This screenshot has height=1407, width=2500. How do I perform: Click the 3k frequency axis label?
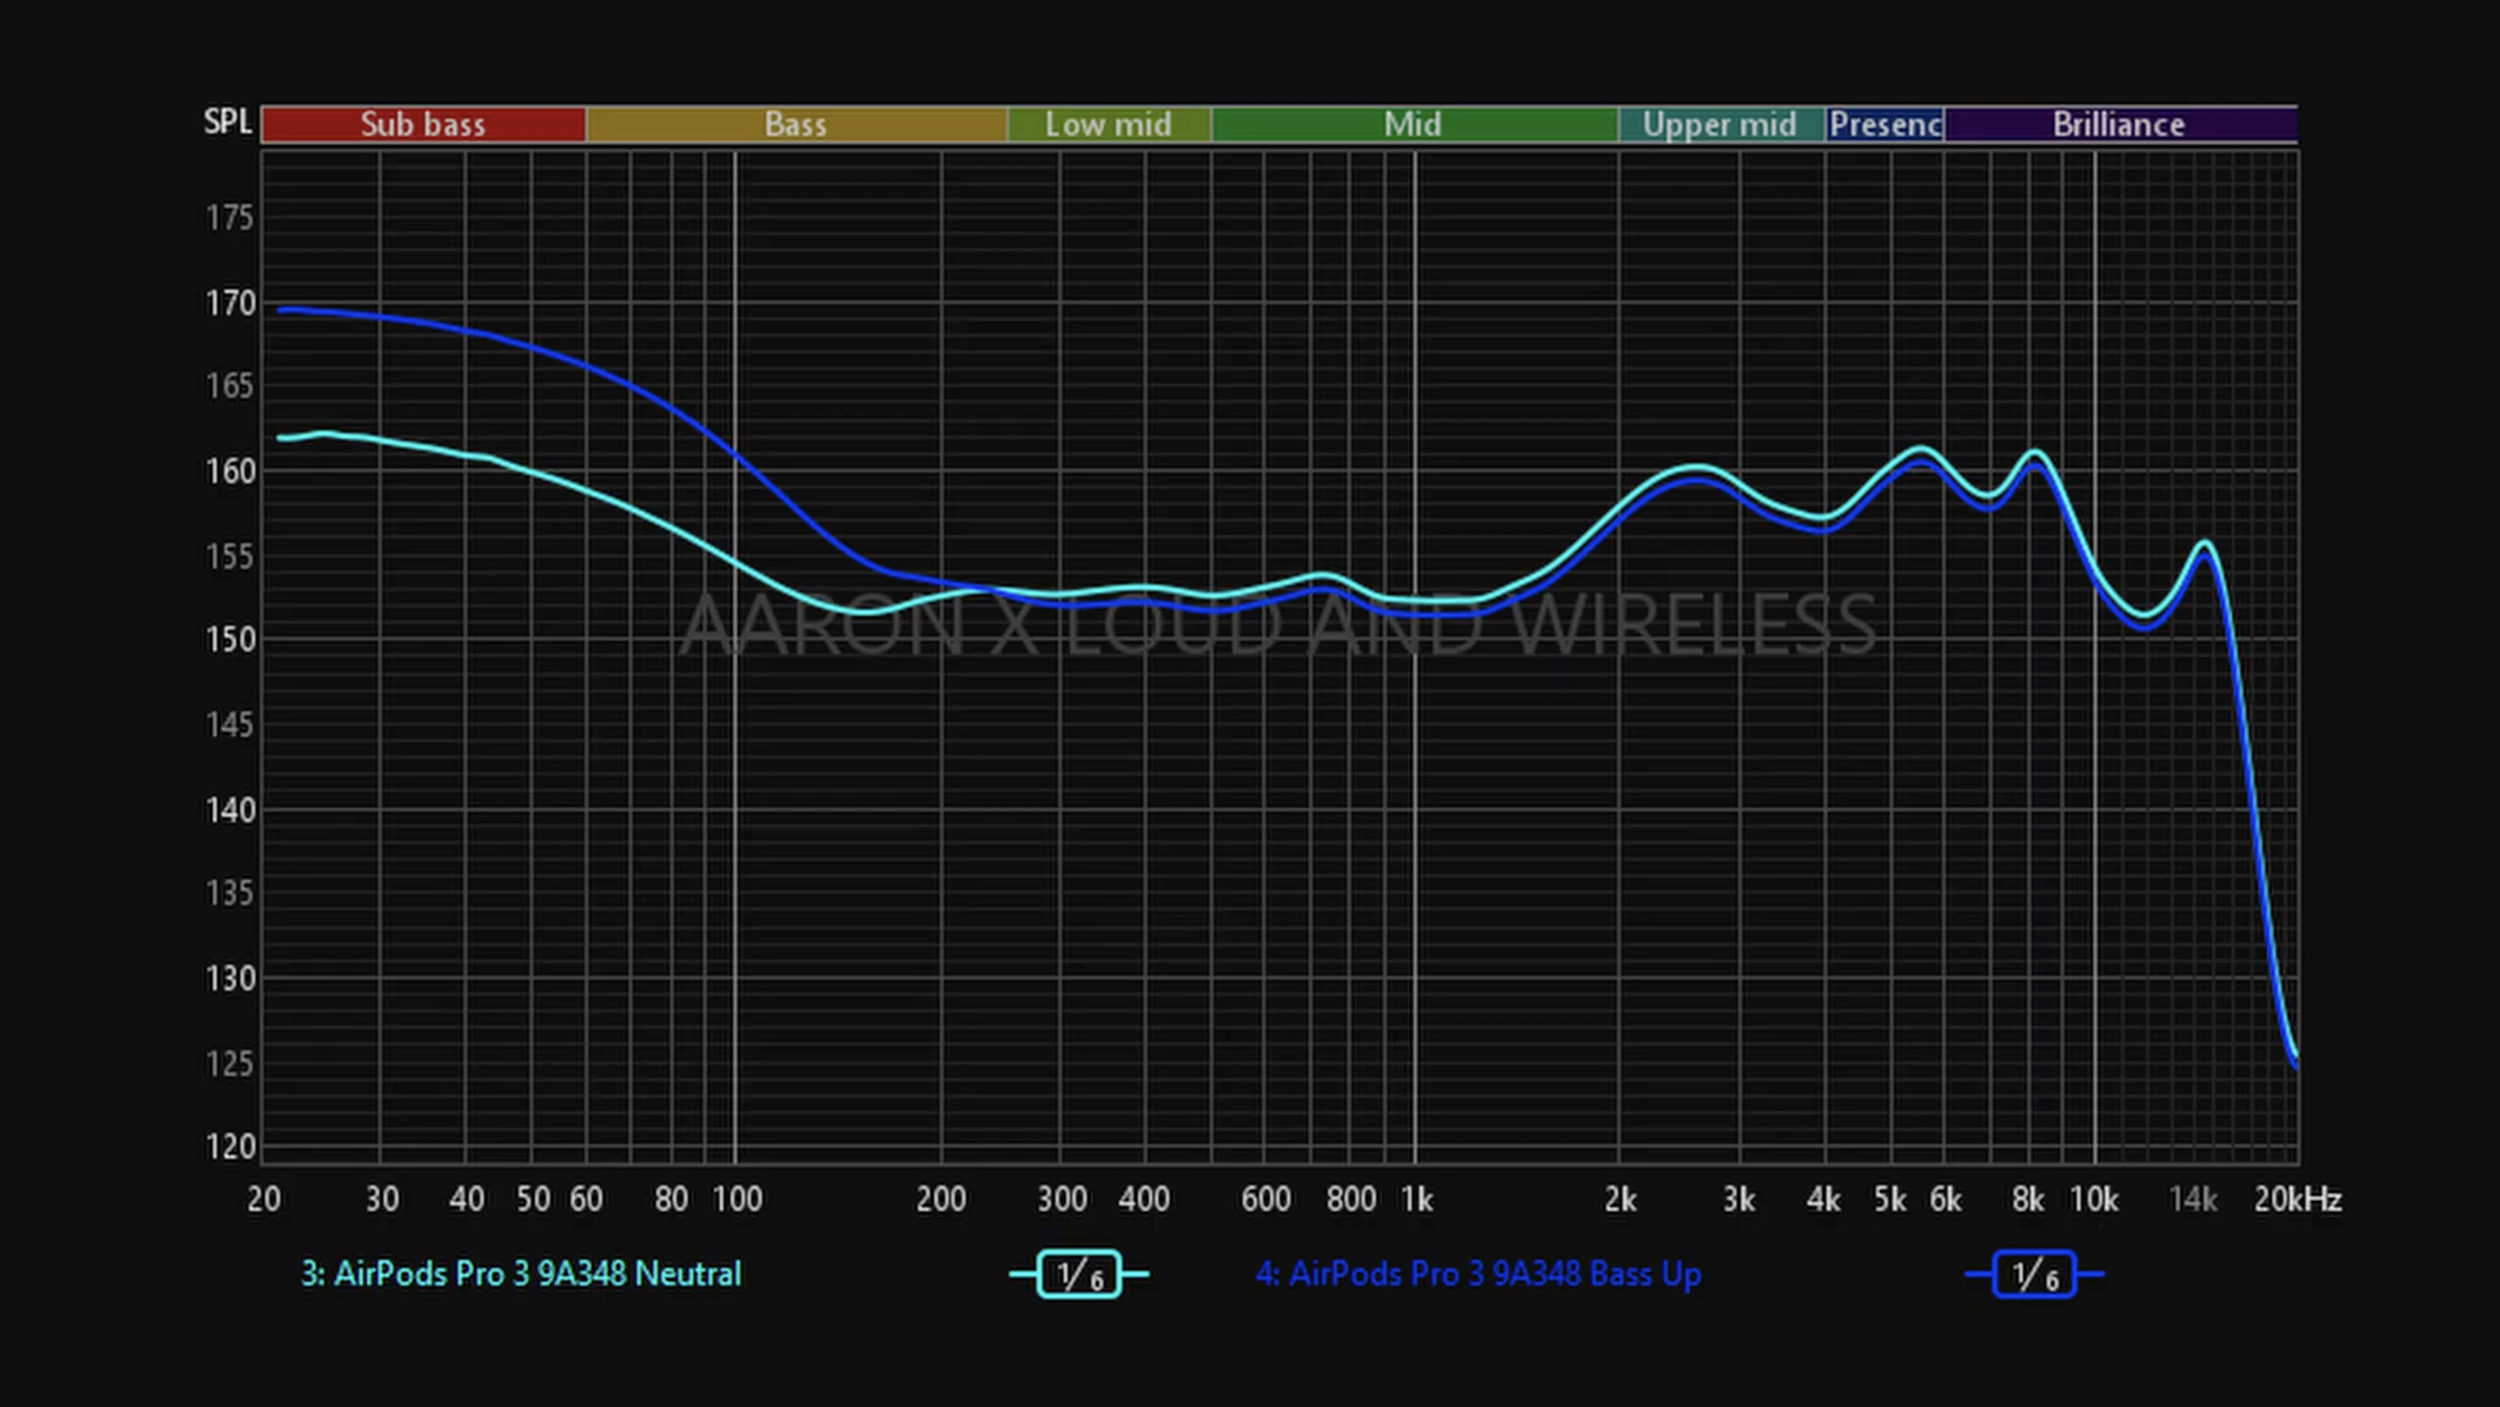pos(1739,1199)
